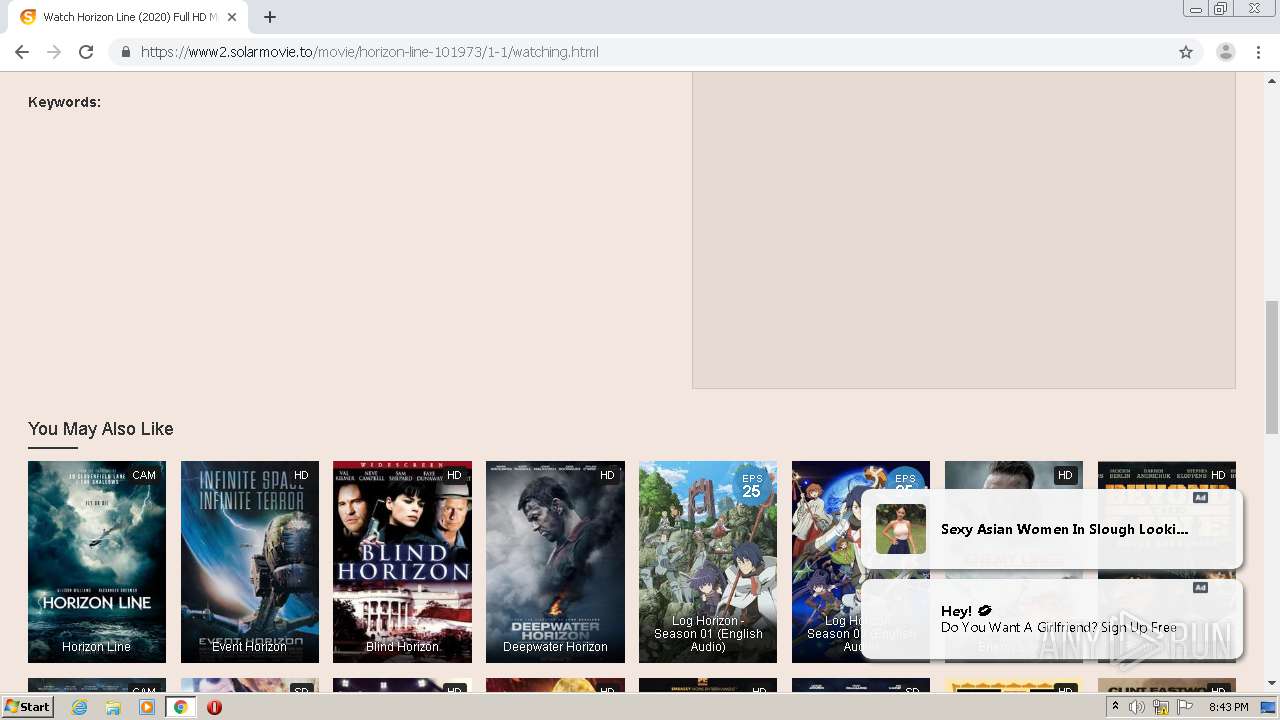
Task: Open the Event Horizon movie poster
Action: 250,561
